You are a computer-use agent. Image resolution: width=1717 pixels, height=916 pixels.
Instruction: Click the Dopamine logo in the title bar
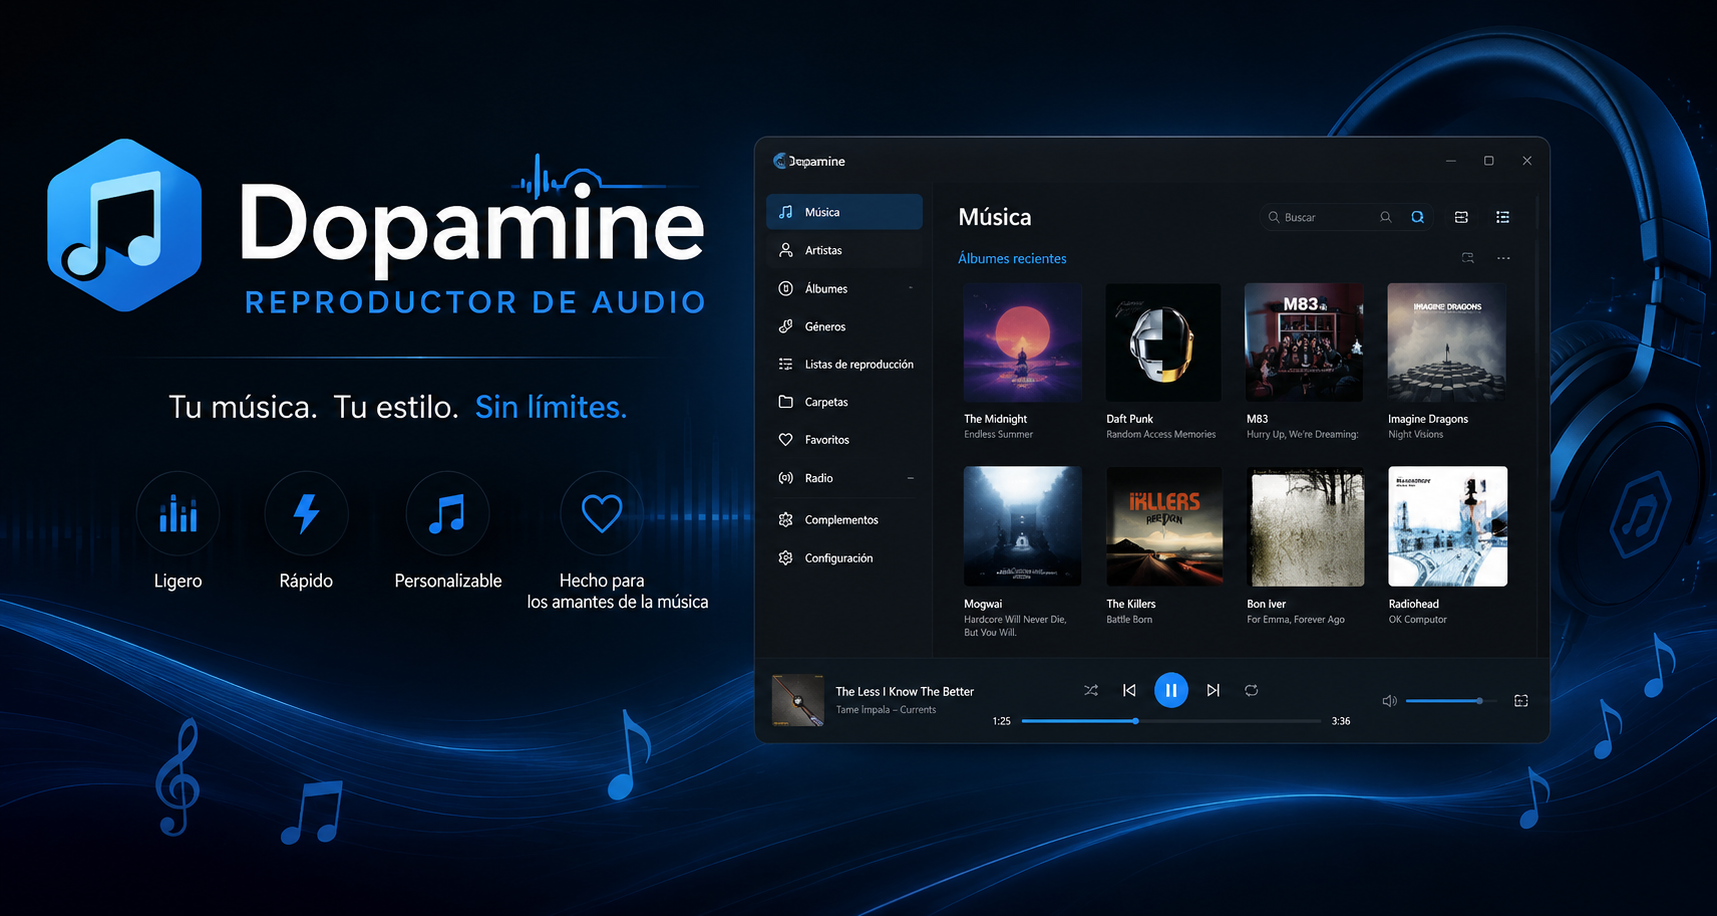[780, 161]
